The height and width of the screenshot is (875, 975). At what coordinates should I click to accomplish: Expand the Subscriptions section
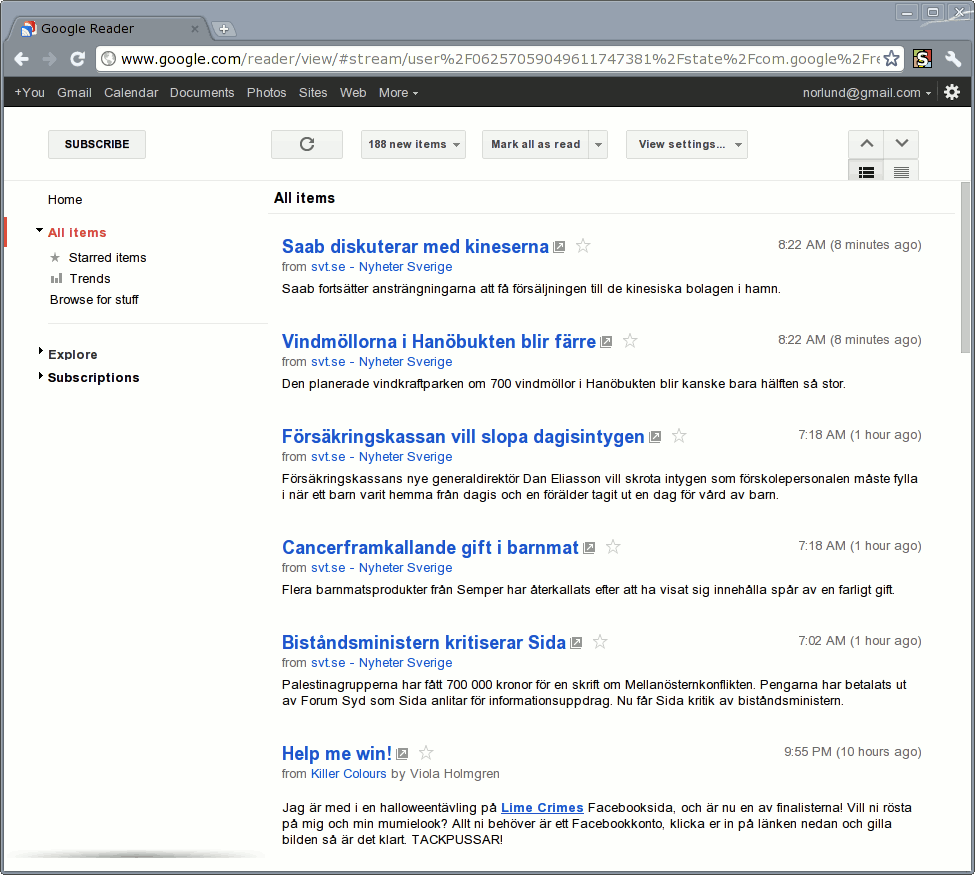[x=40, y=376]
